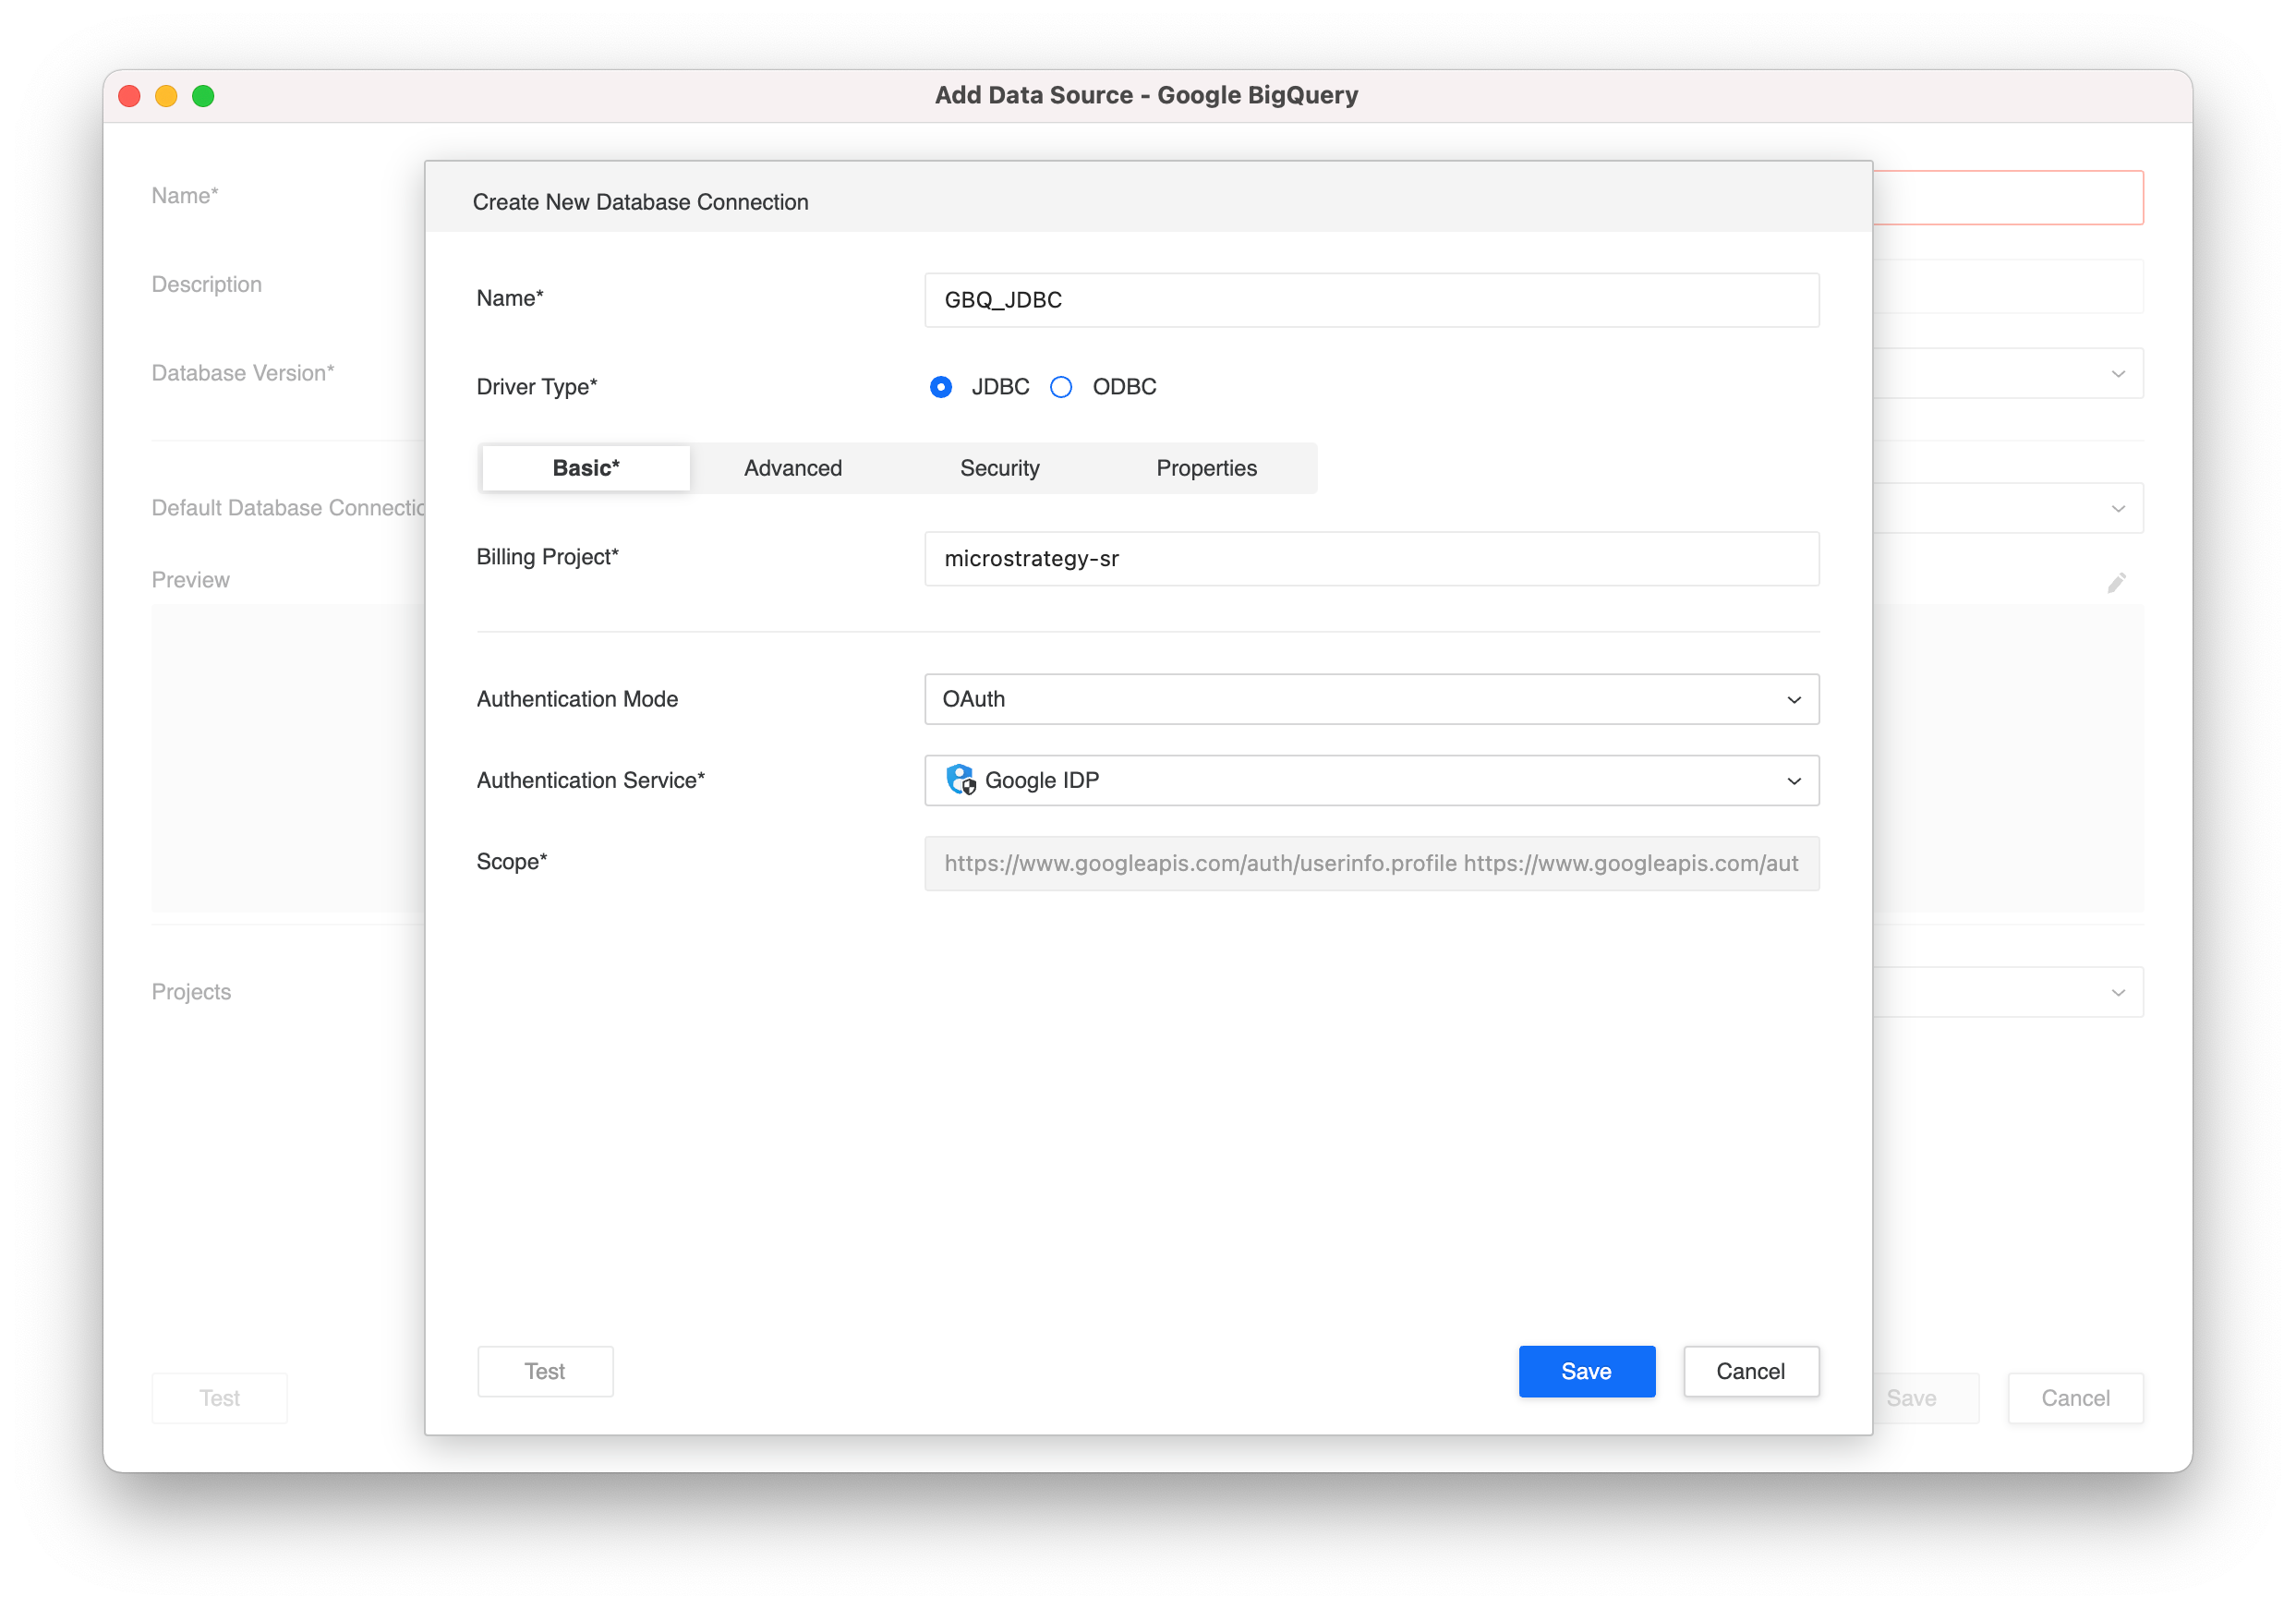Screen dimensions: 2296x1609
Task: Select the ODBC driver type radio button
Action: (x=1061, y=387)
